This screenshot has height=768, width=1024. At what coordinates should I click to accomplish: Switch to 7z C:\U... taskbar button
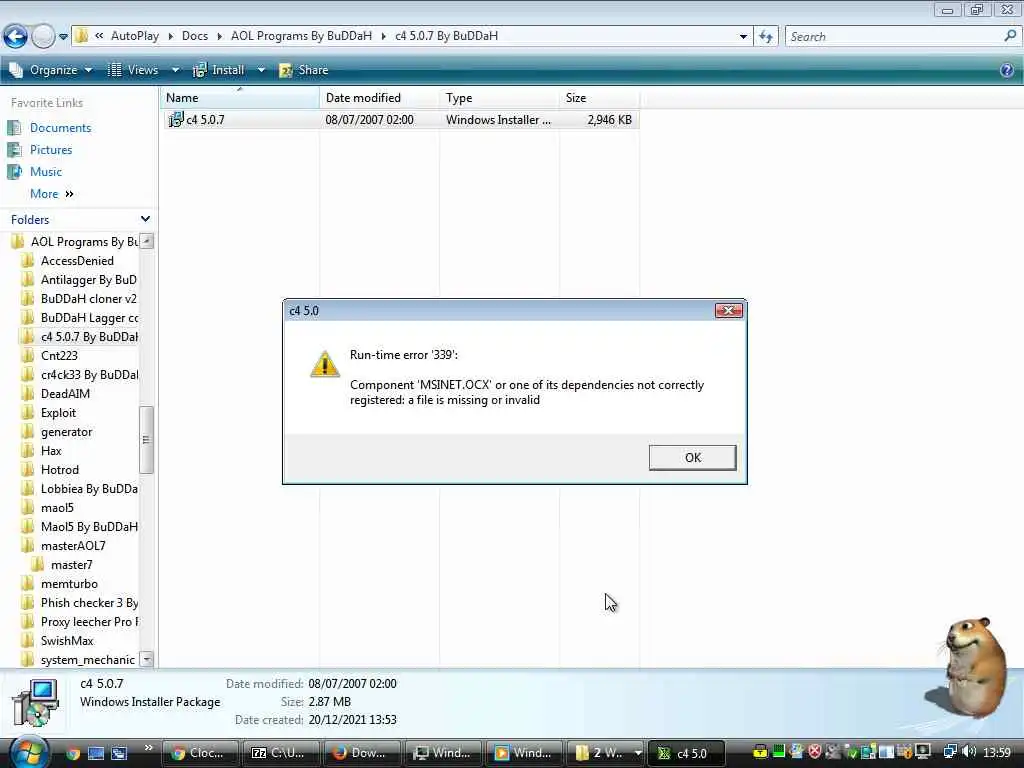[x=281, y=753]
